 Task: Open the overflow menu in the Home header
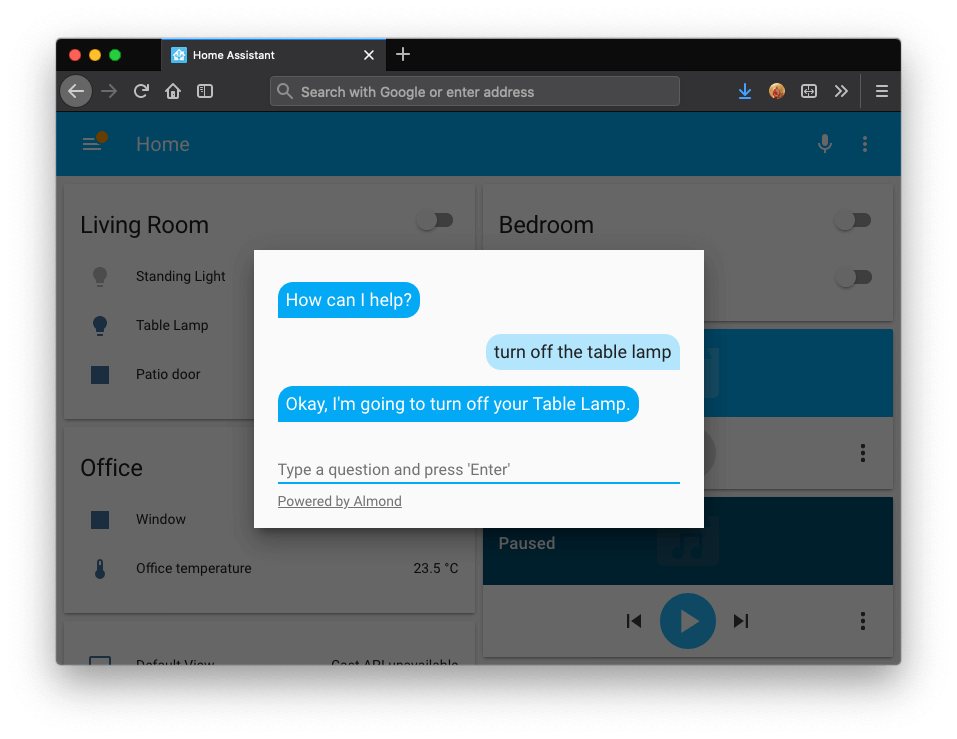coord(864,143)
